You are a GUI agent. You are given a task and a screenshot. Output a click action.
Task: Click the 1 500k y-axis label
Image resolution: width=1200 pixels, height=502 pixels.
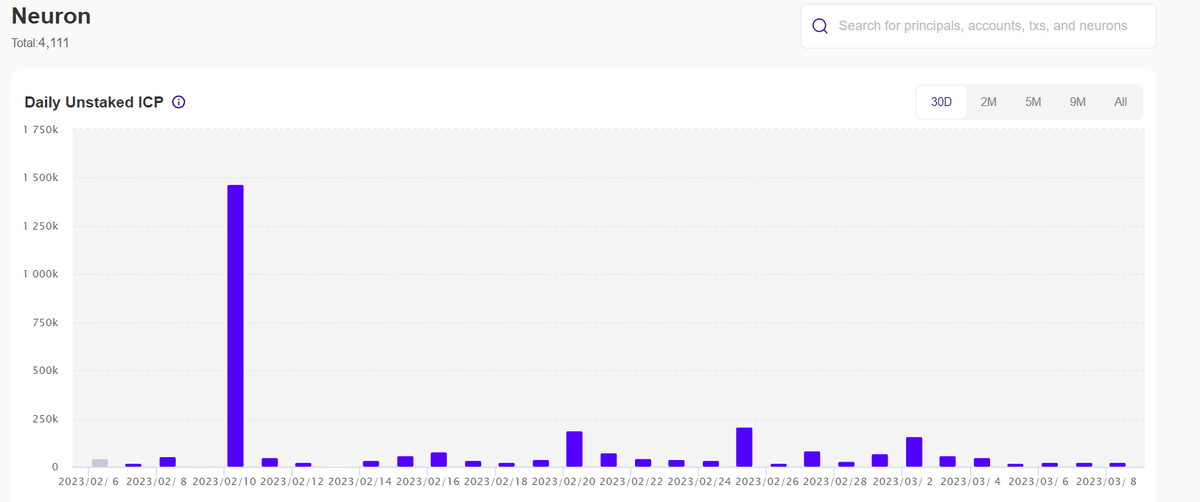coord(42,178)
